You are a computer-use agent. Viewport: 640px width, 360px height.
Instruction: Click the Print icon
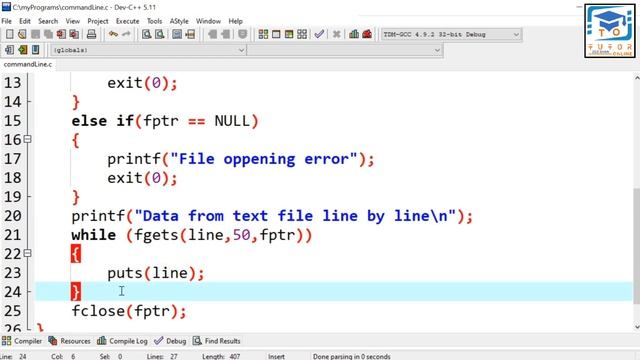pyautogui.click(x=91, y=34)
